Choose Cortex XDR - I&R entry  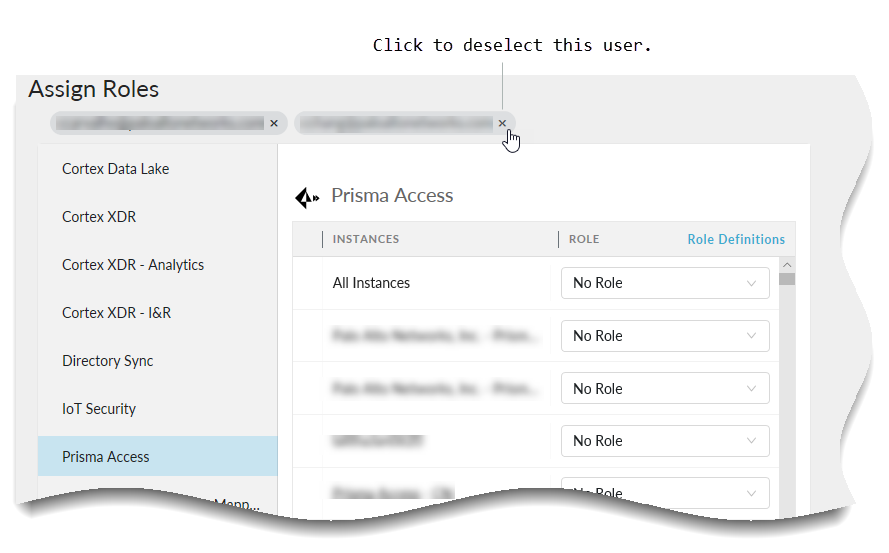pos(116,313)
